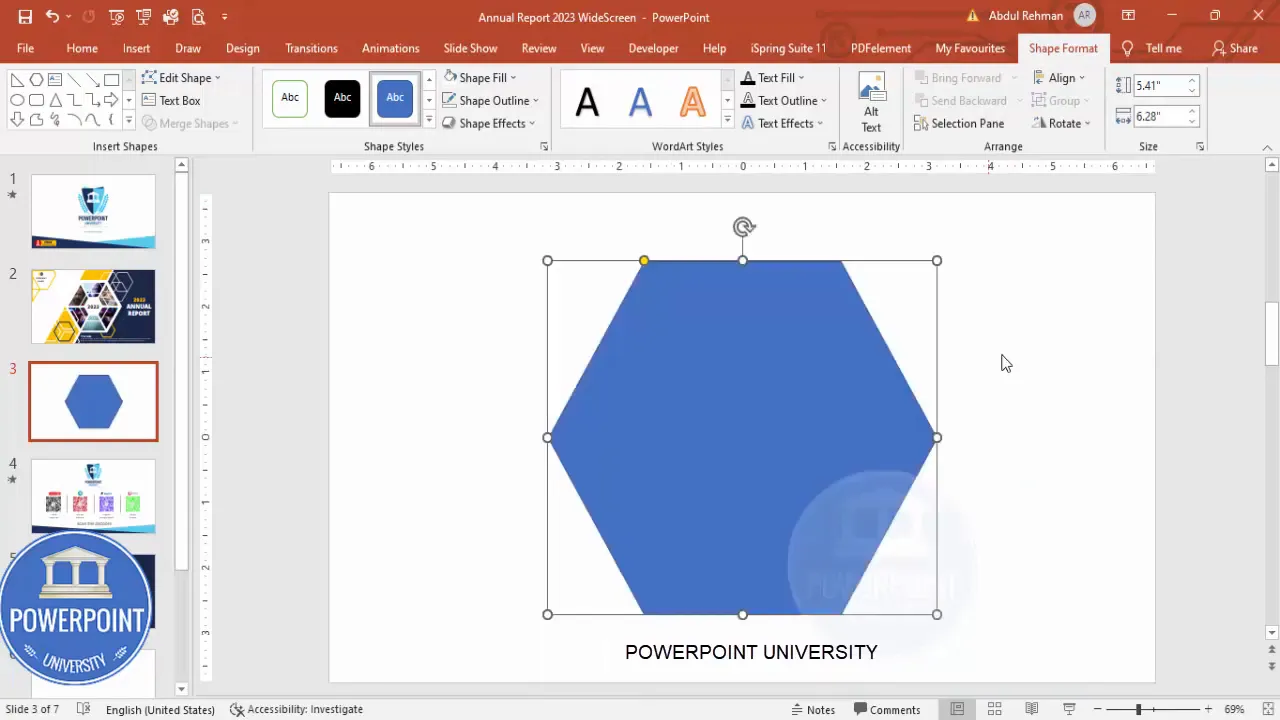Select slide 2 Annual Report thumbnail
1280x720 pixels.
coord(93,306)
